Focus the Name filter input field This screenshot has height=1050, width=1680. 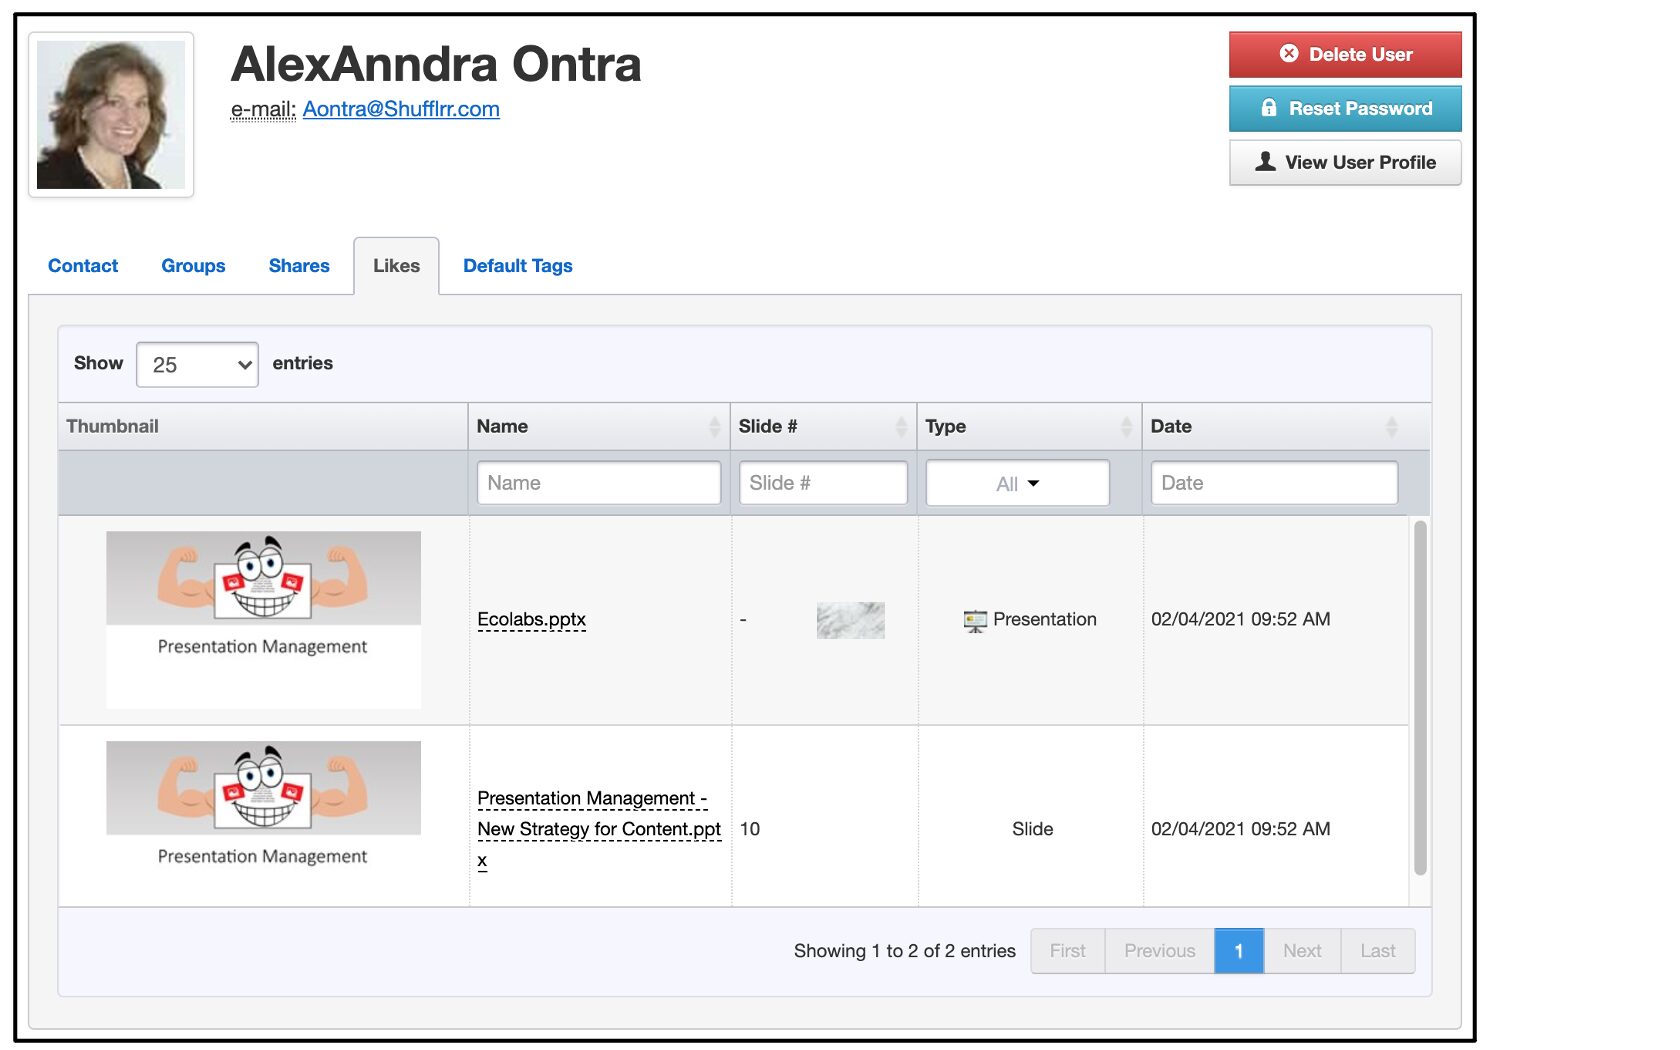(598, 483)
